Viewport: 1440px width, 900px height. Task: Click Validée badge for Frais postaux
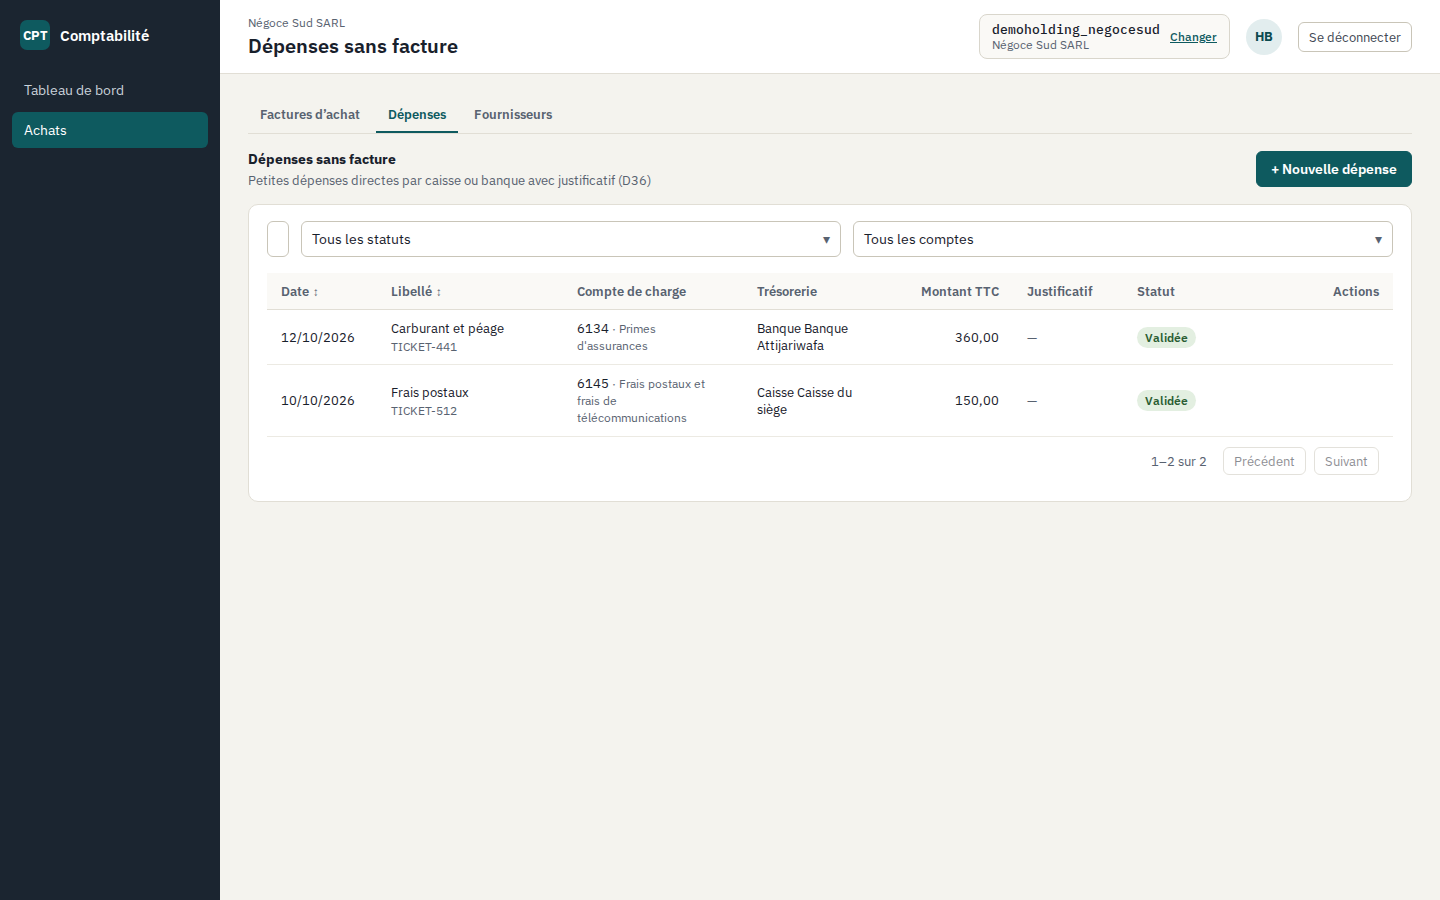coord(1166,400)
